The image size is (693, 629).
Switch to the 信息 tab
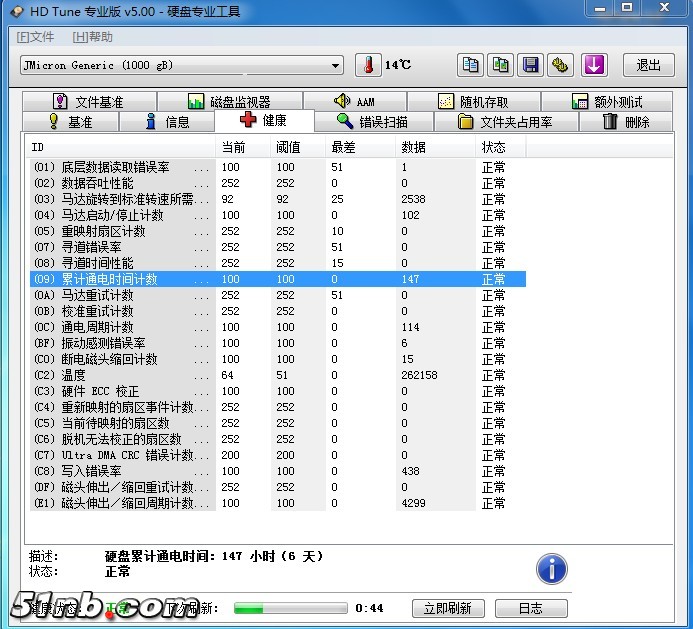click(166, 122)
